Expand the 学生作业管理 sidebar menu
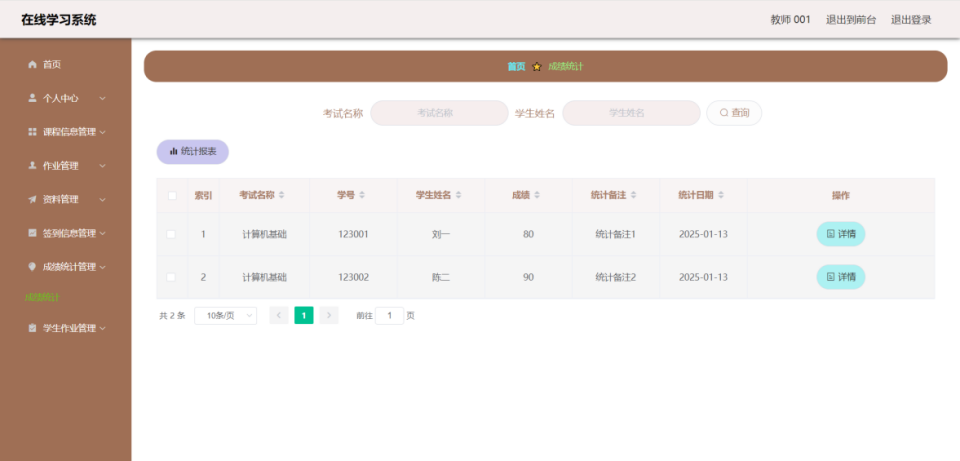Viewport: 960px width, 461px height. point(68,328)
